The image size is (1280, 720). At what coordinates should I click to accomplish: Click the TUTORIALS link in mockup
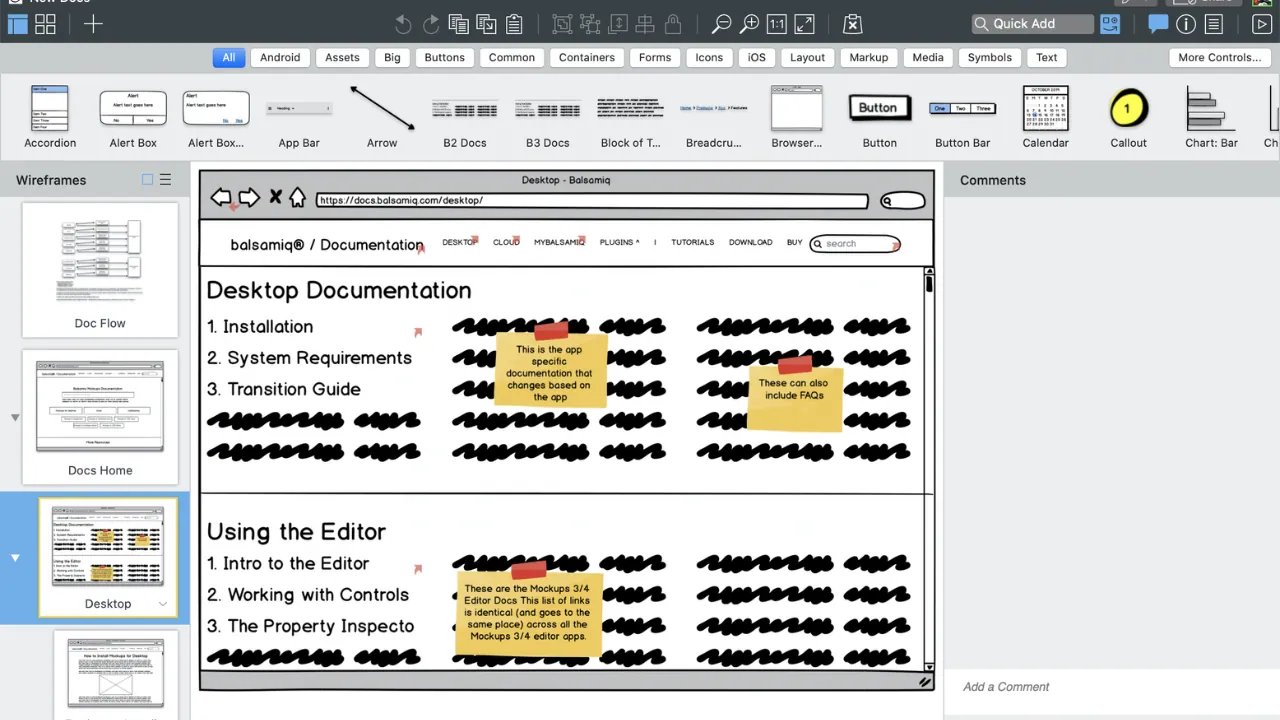[x=693, y=242]
